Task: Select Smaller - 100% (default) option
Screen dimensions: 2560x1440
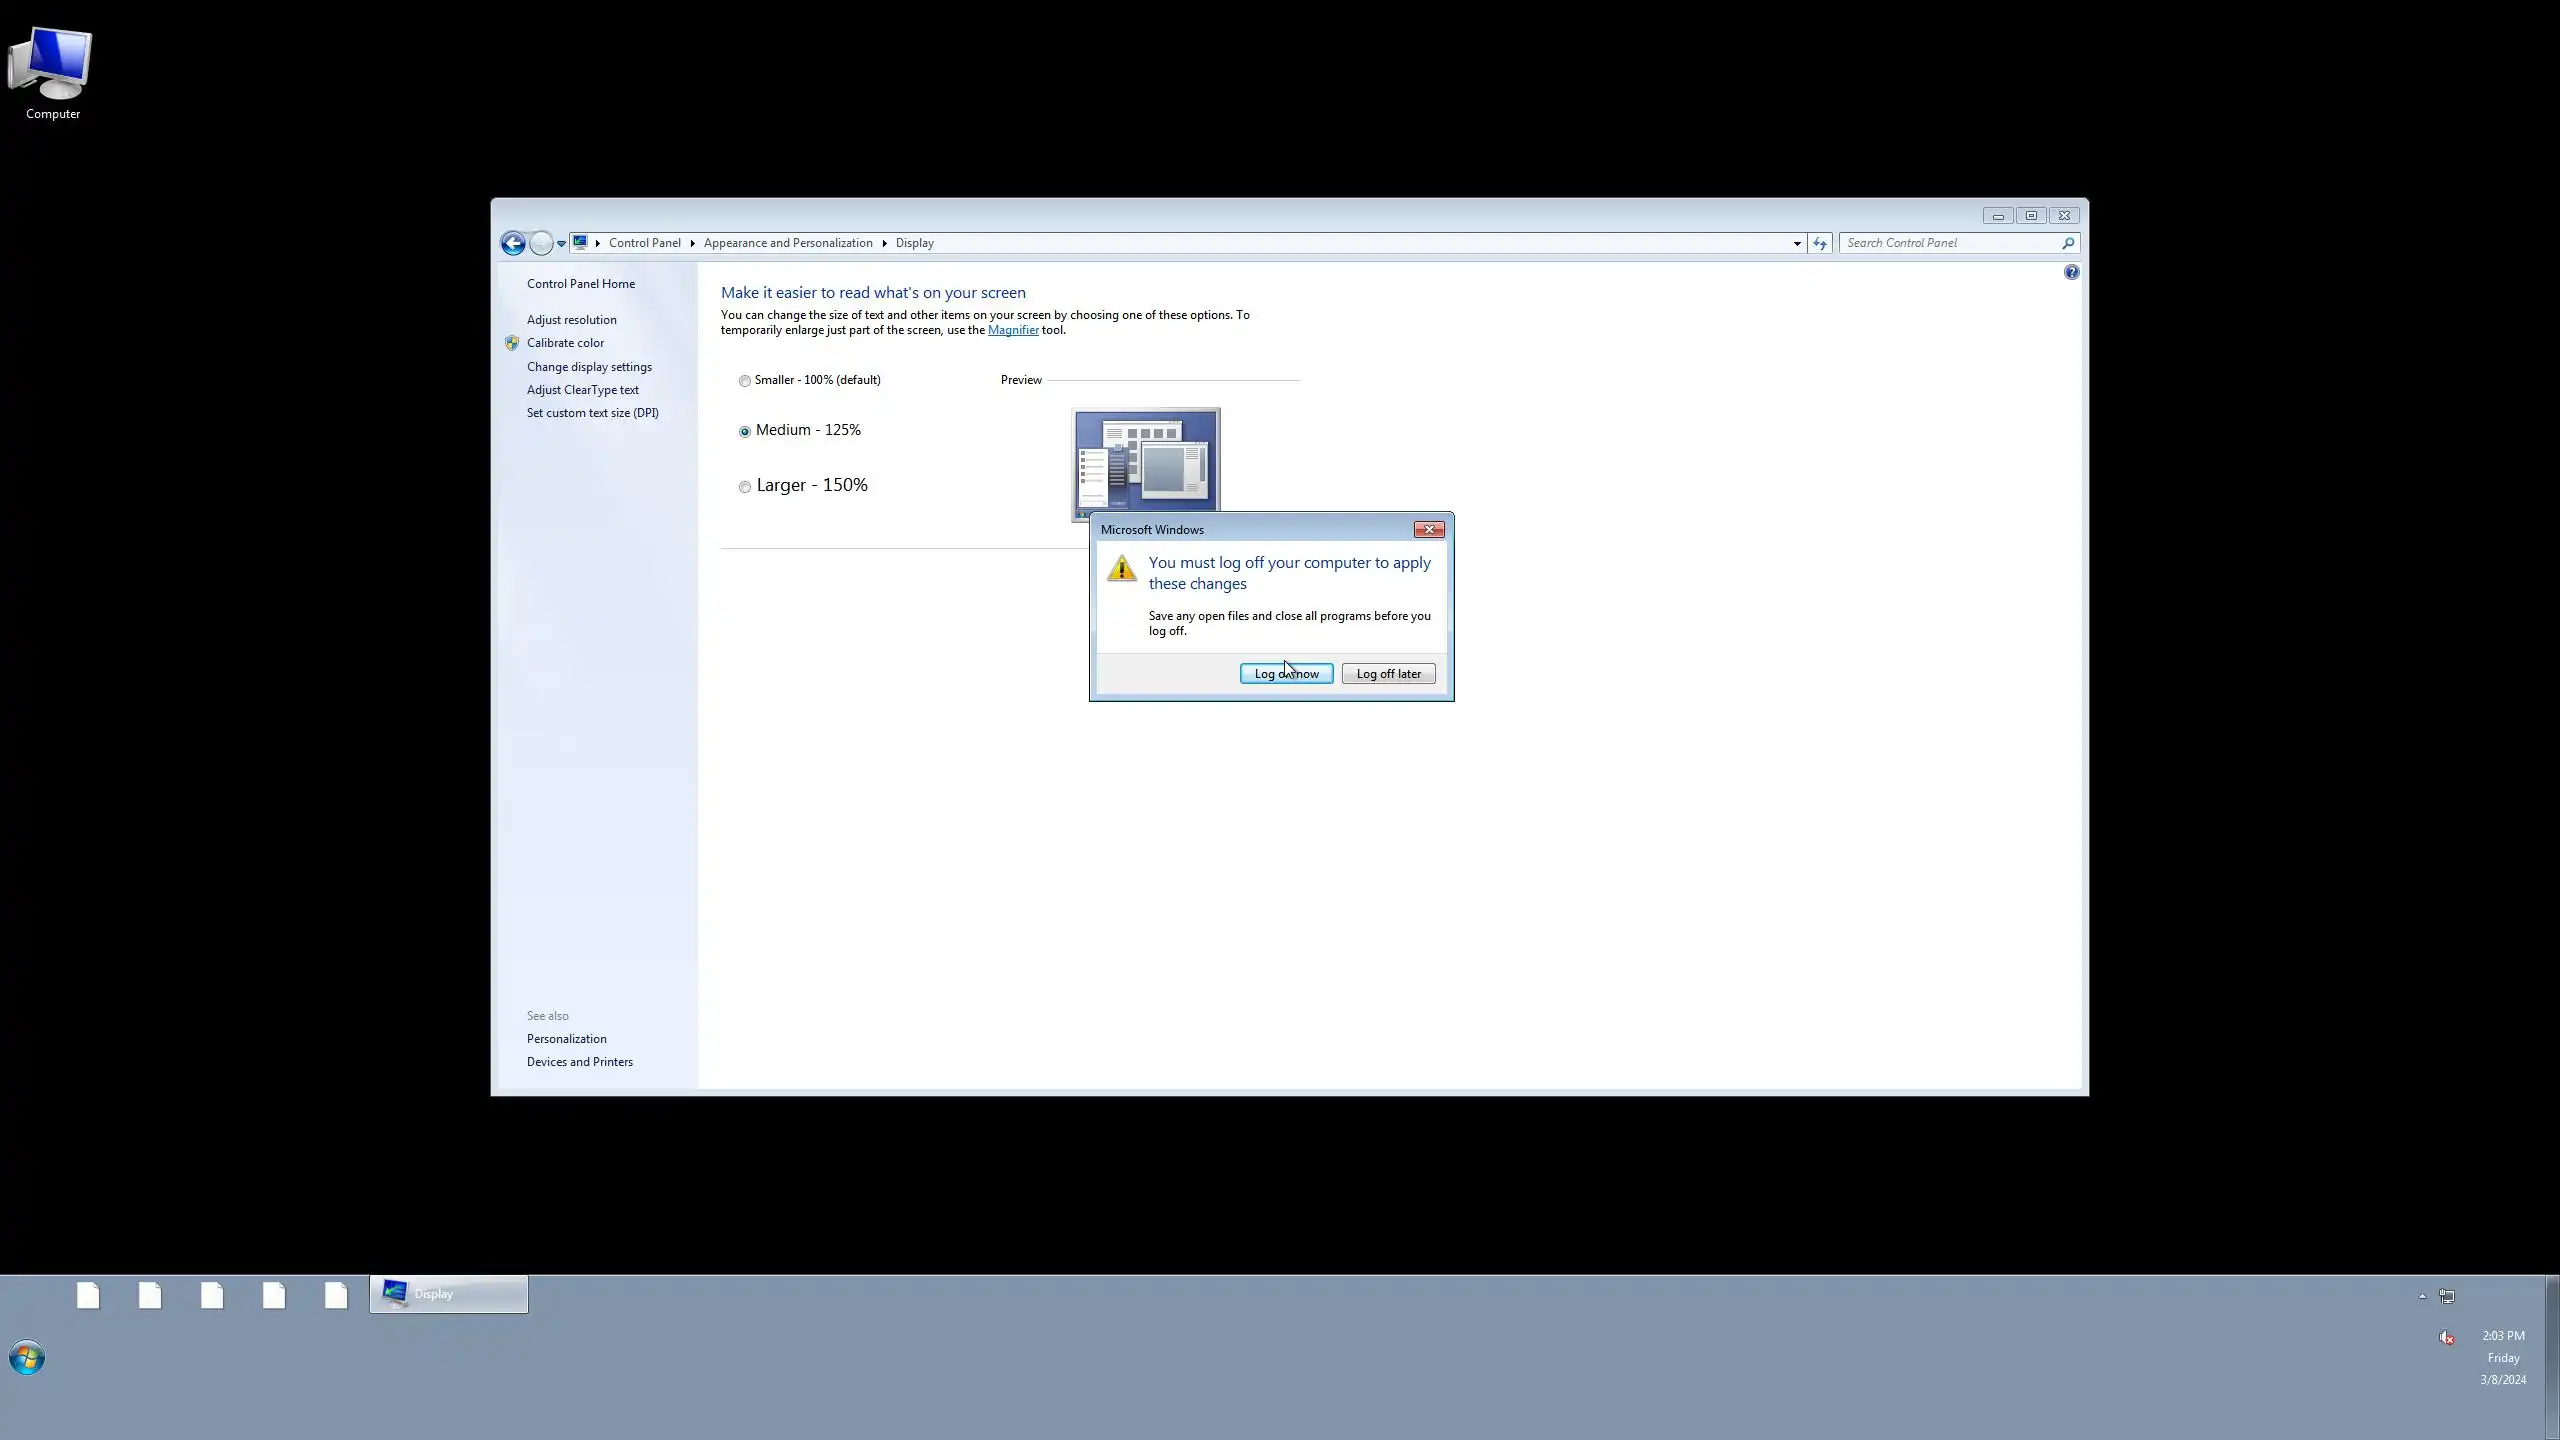Action: point(745,381)
